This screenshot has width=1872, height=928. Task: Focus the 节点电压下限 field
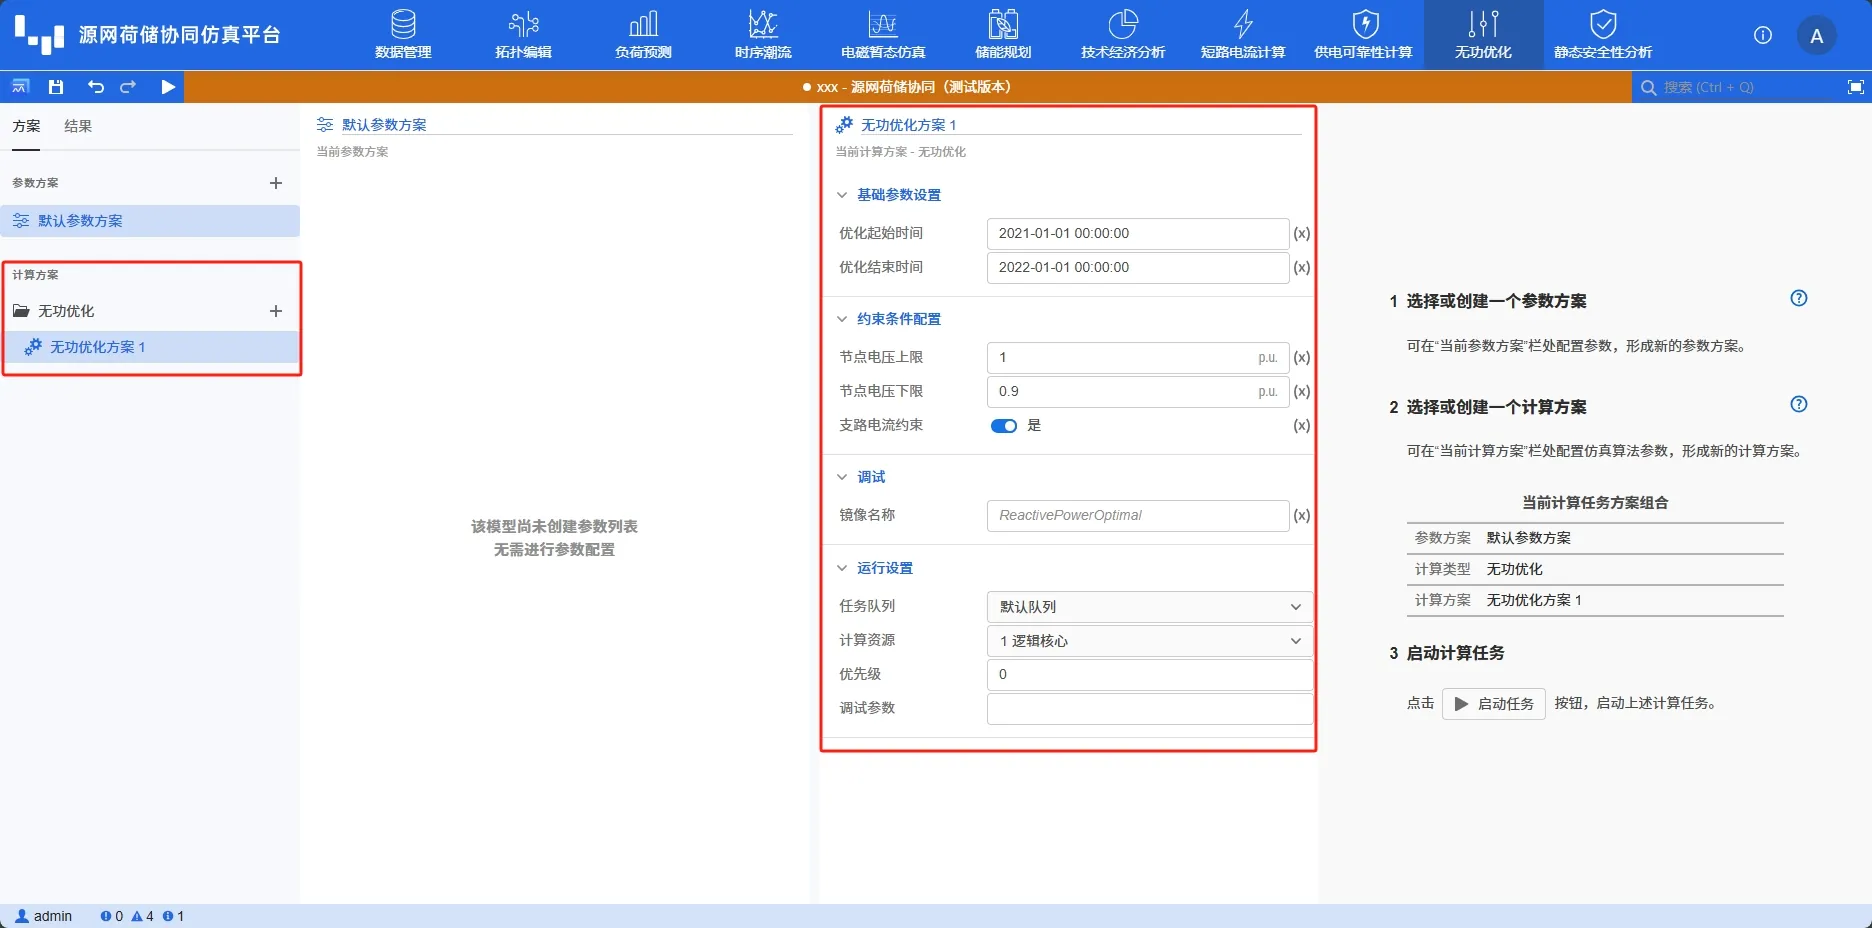tap(1138, 392)
